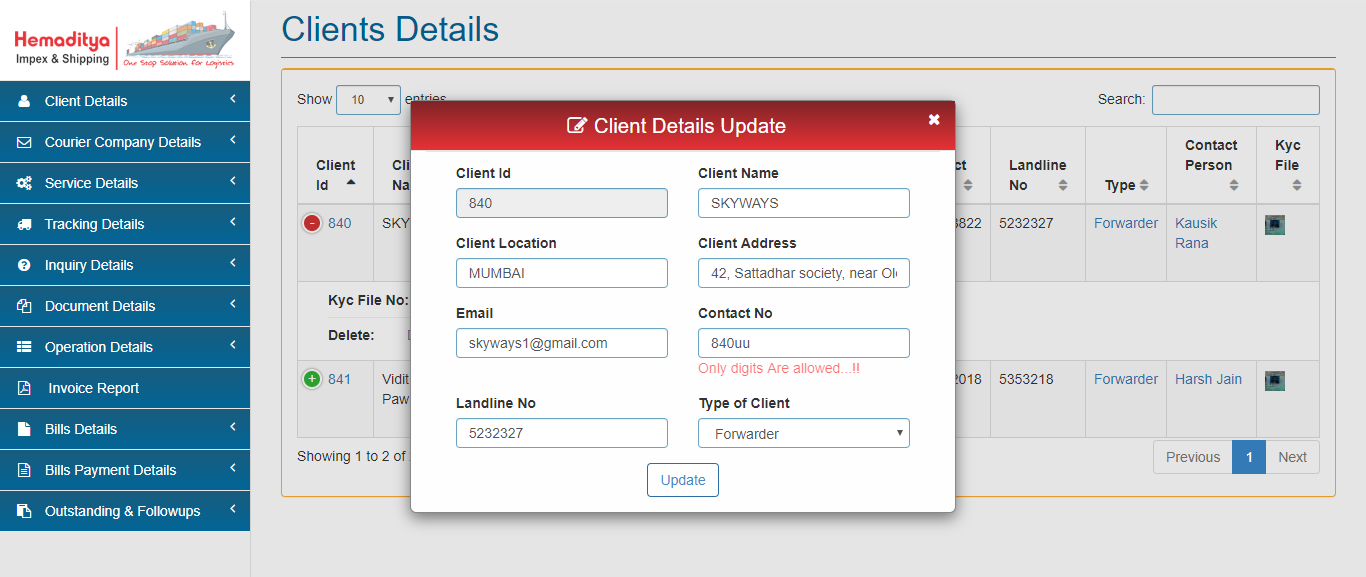The image size is (1366, 577).
Task: Go to Next page of clients
Action: click(1292, 457)
